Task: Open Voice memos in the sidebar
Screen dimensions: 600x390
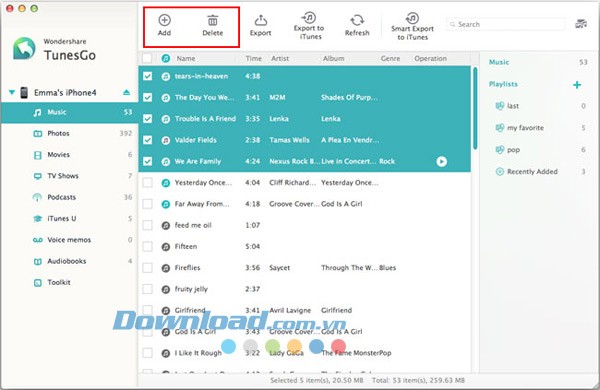Action: (x=69, y=240)
